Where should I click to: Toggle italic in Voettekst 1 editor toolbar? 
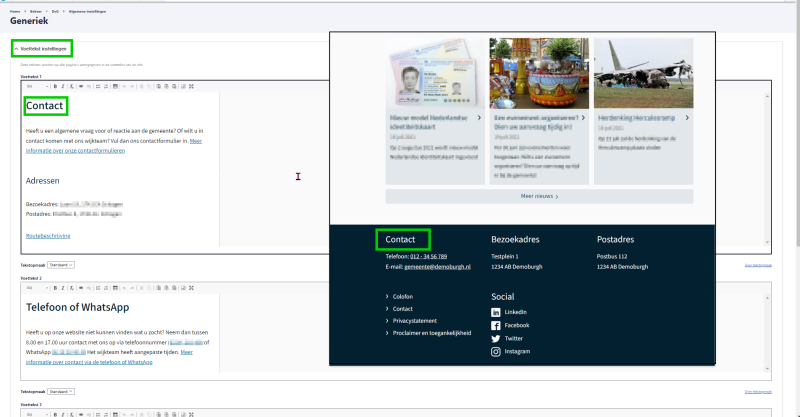click(61, 86)
